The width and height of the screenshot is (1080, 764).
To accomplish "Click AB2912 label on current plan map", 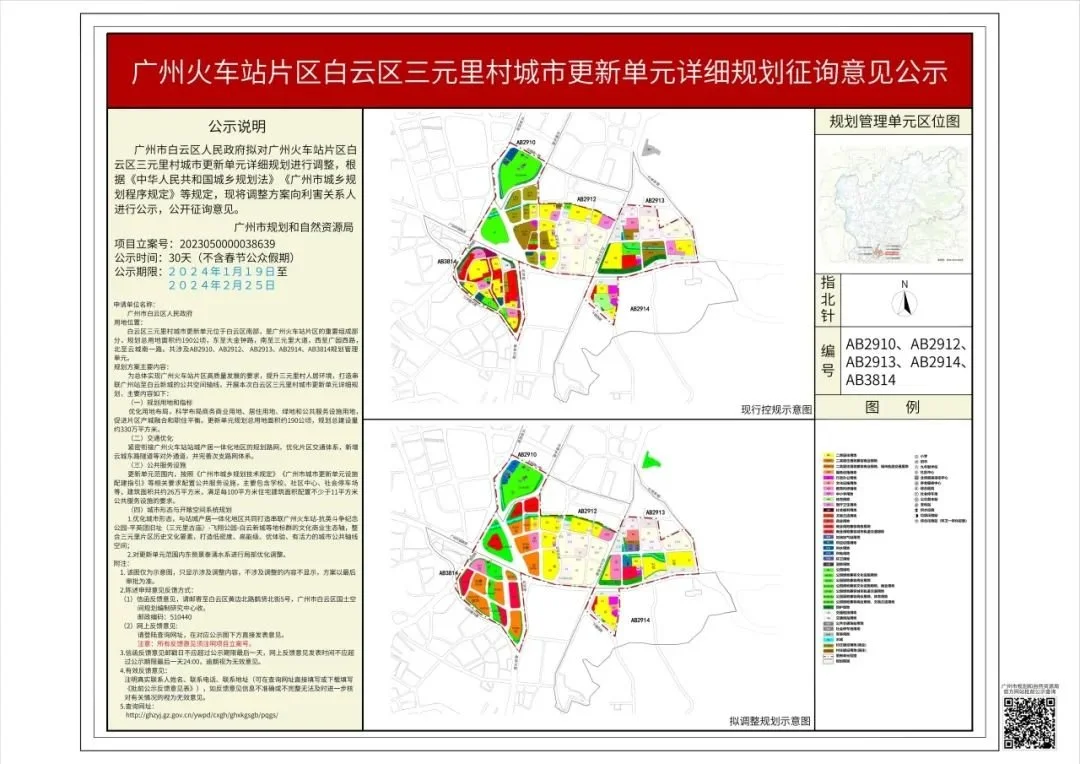I will point(586,199).
